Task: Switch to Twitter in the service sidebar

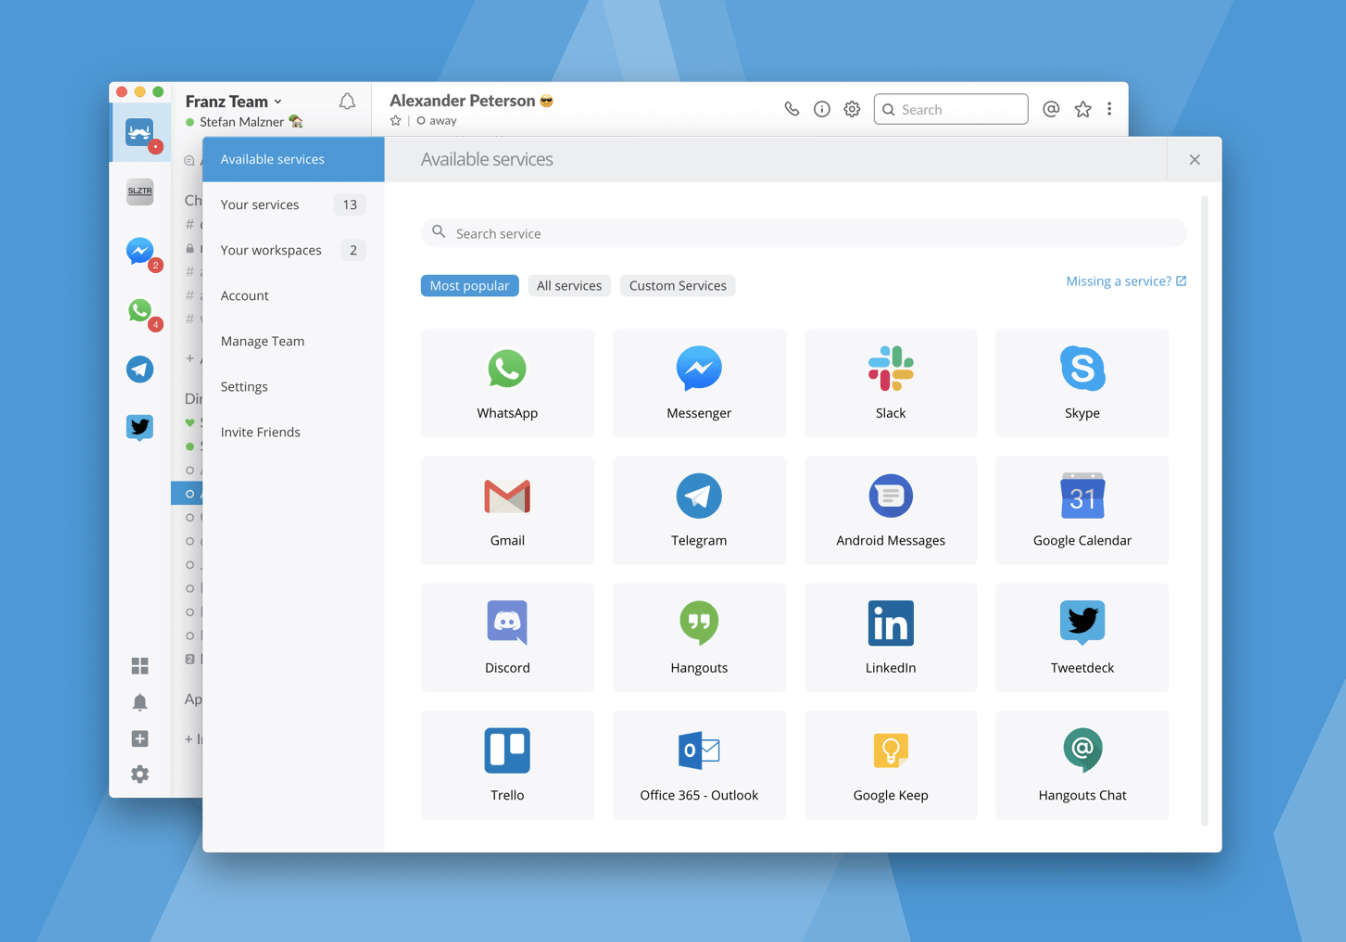Action: (x=140, y=428)
